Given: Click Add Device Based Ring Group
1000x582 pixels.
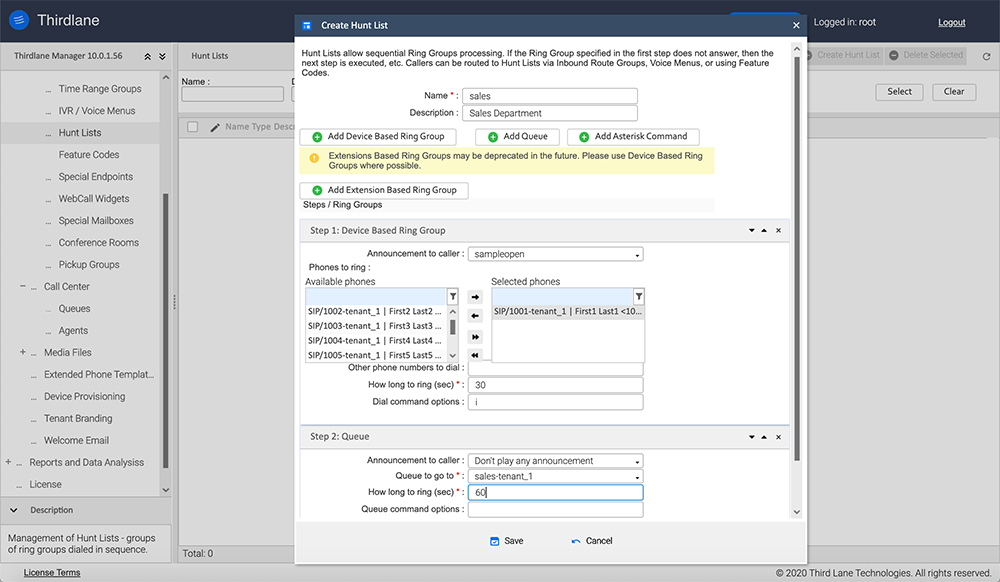Looking at the screenshot, I should coord(378,137).
